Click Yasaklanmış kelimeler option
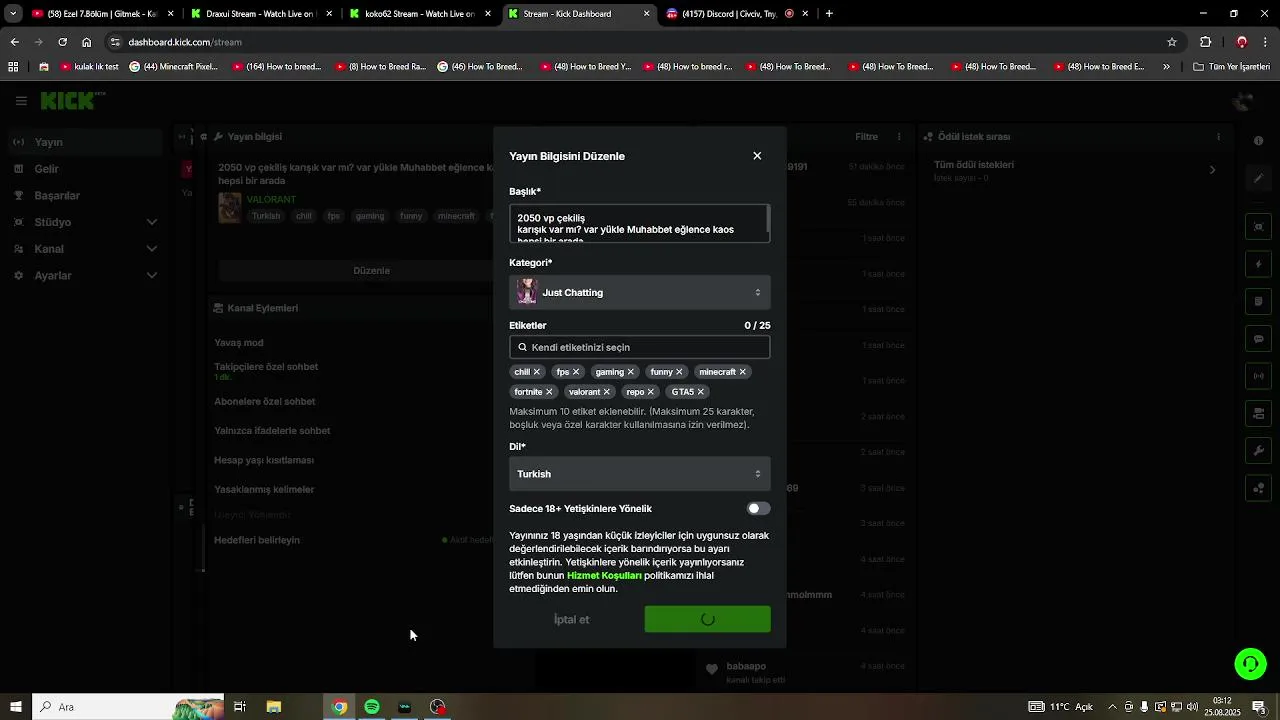Screen dimensions: 1280x720 [264, 490]
